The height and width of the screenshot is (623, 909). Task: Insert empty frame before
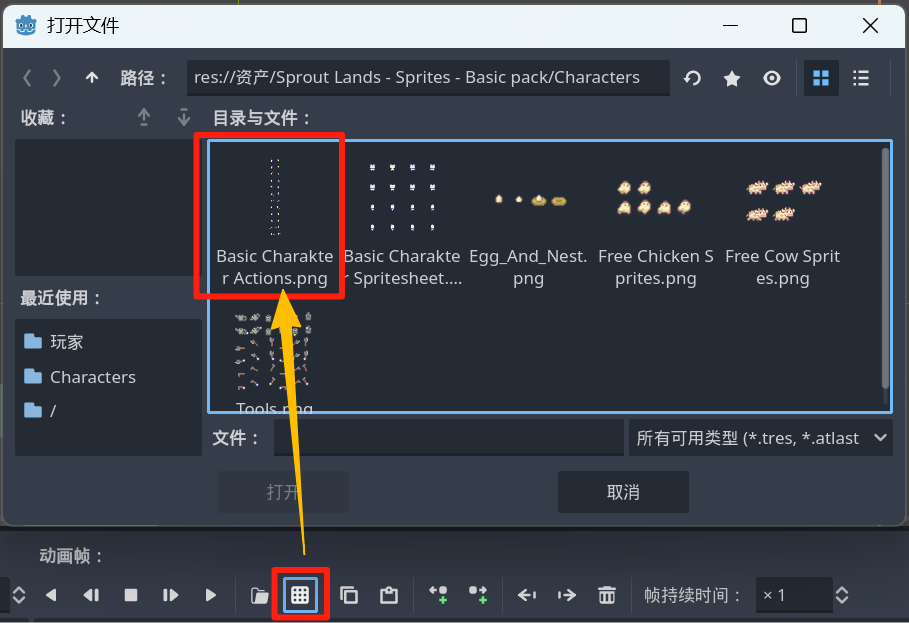point(438,595)
